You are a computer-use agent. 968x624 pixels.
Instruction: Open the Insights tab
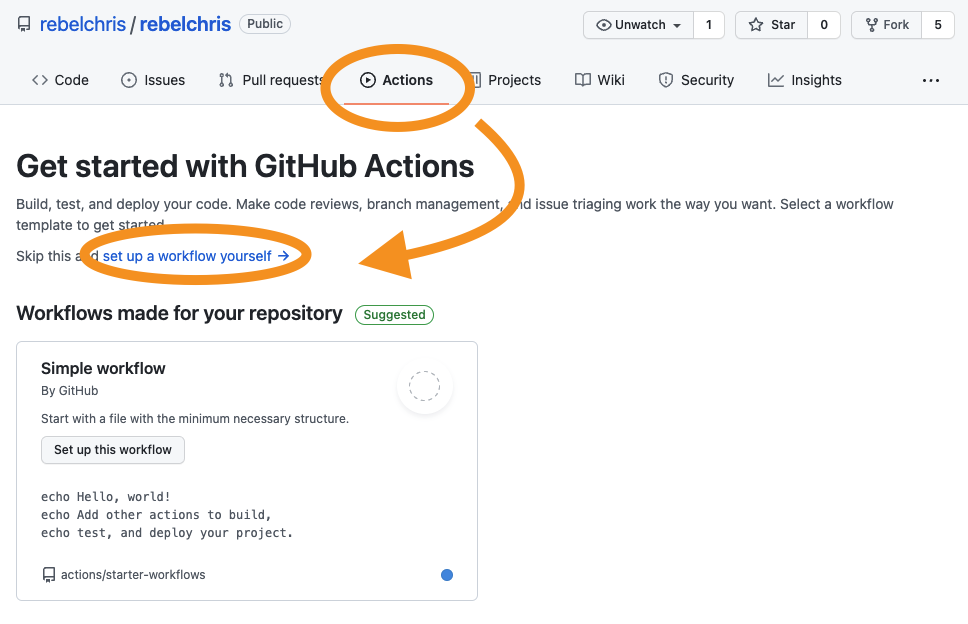point(804,80)
